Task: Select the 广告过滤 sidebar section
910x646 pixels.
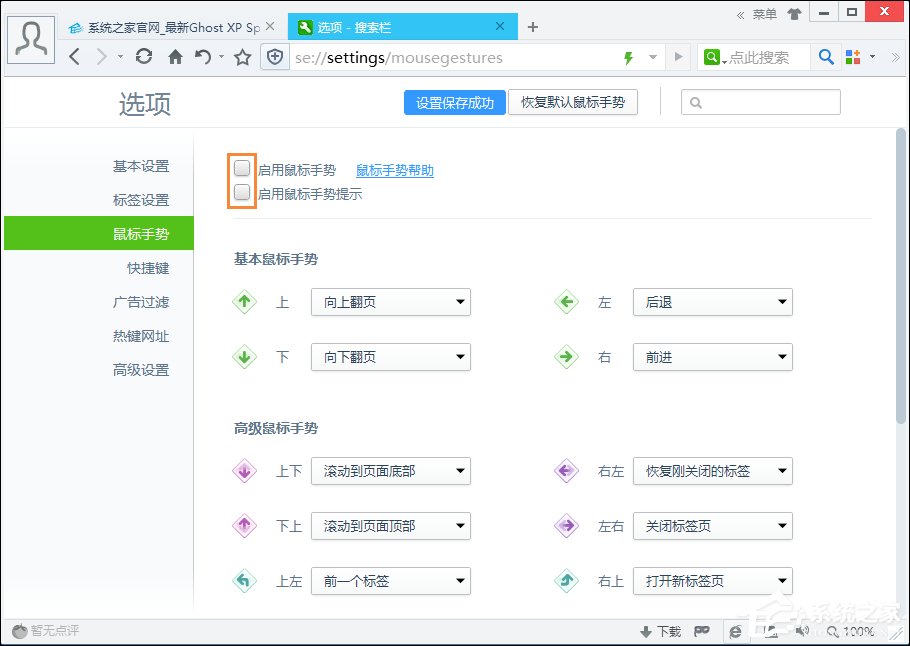Action: (x=141, y=301)
